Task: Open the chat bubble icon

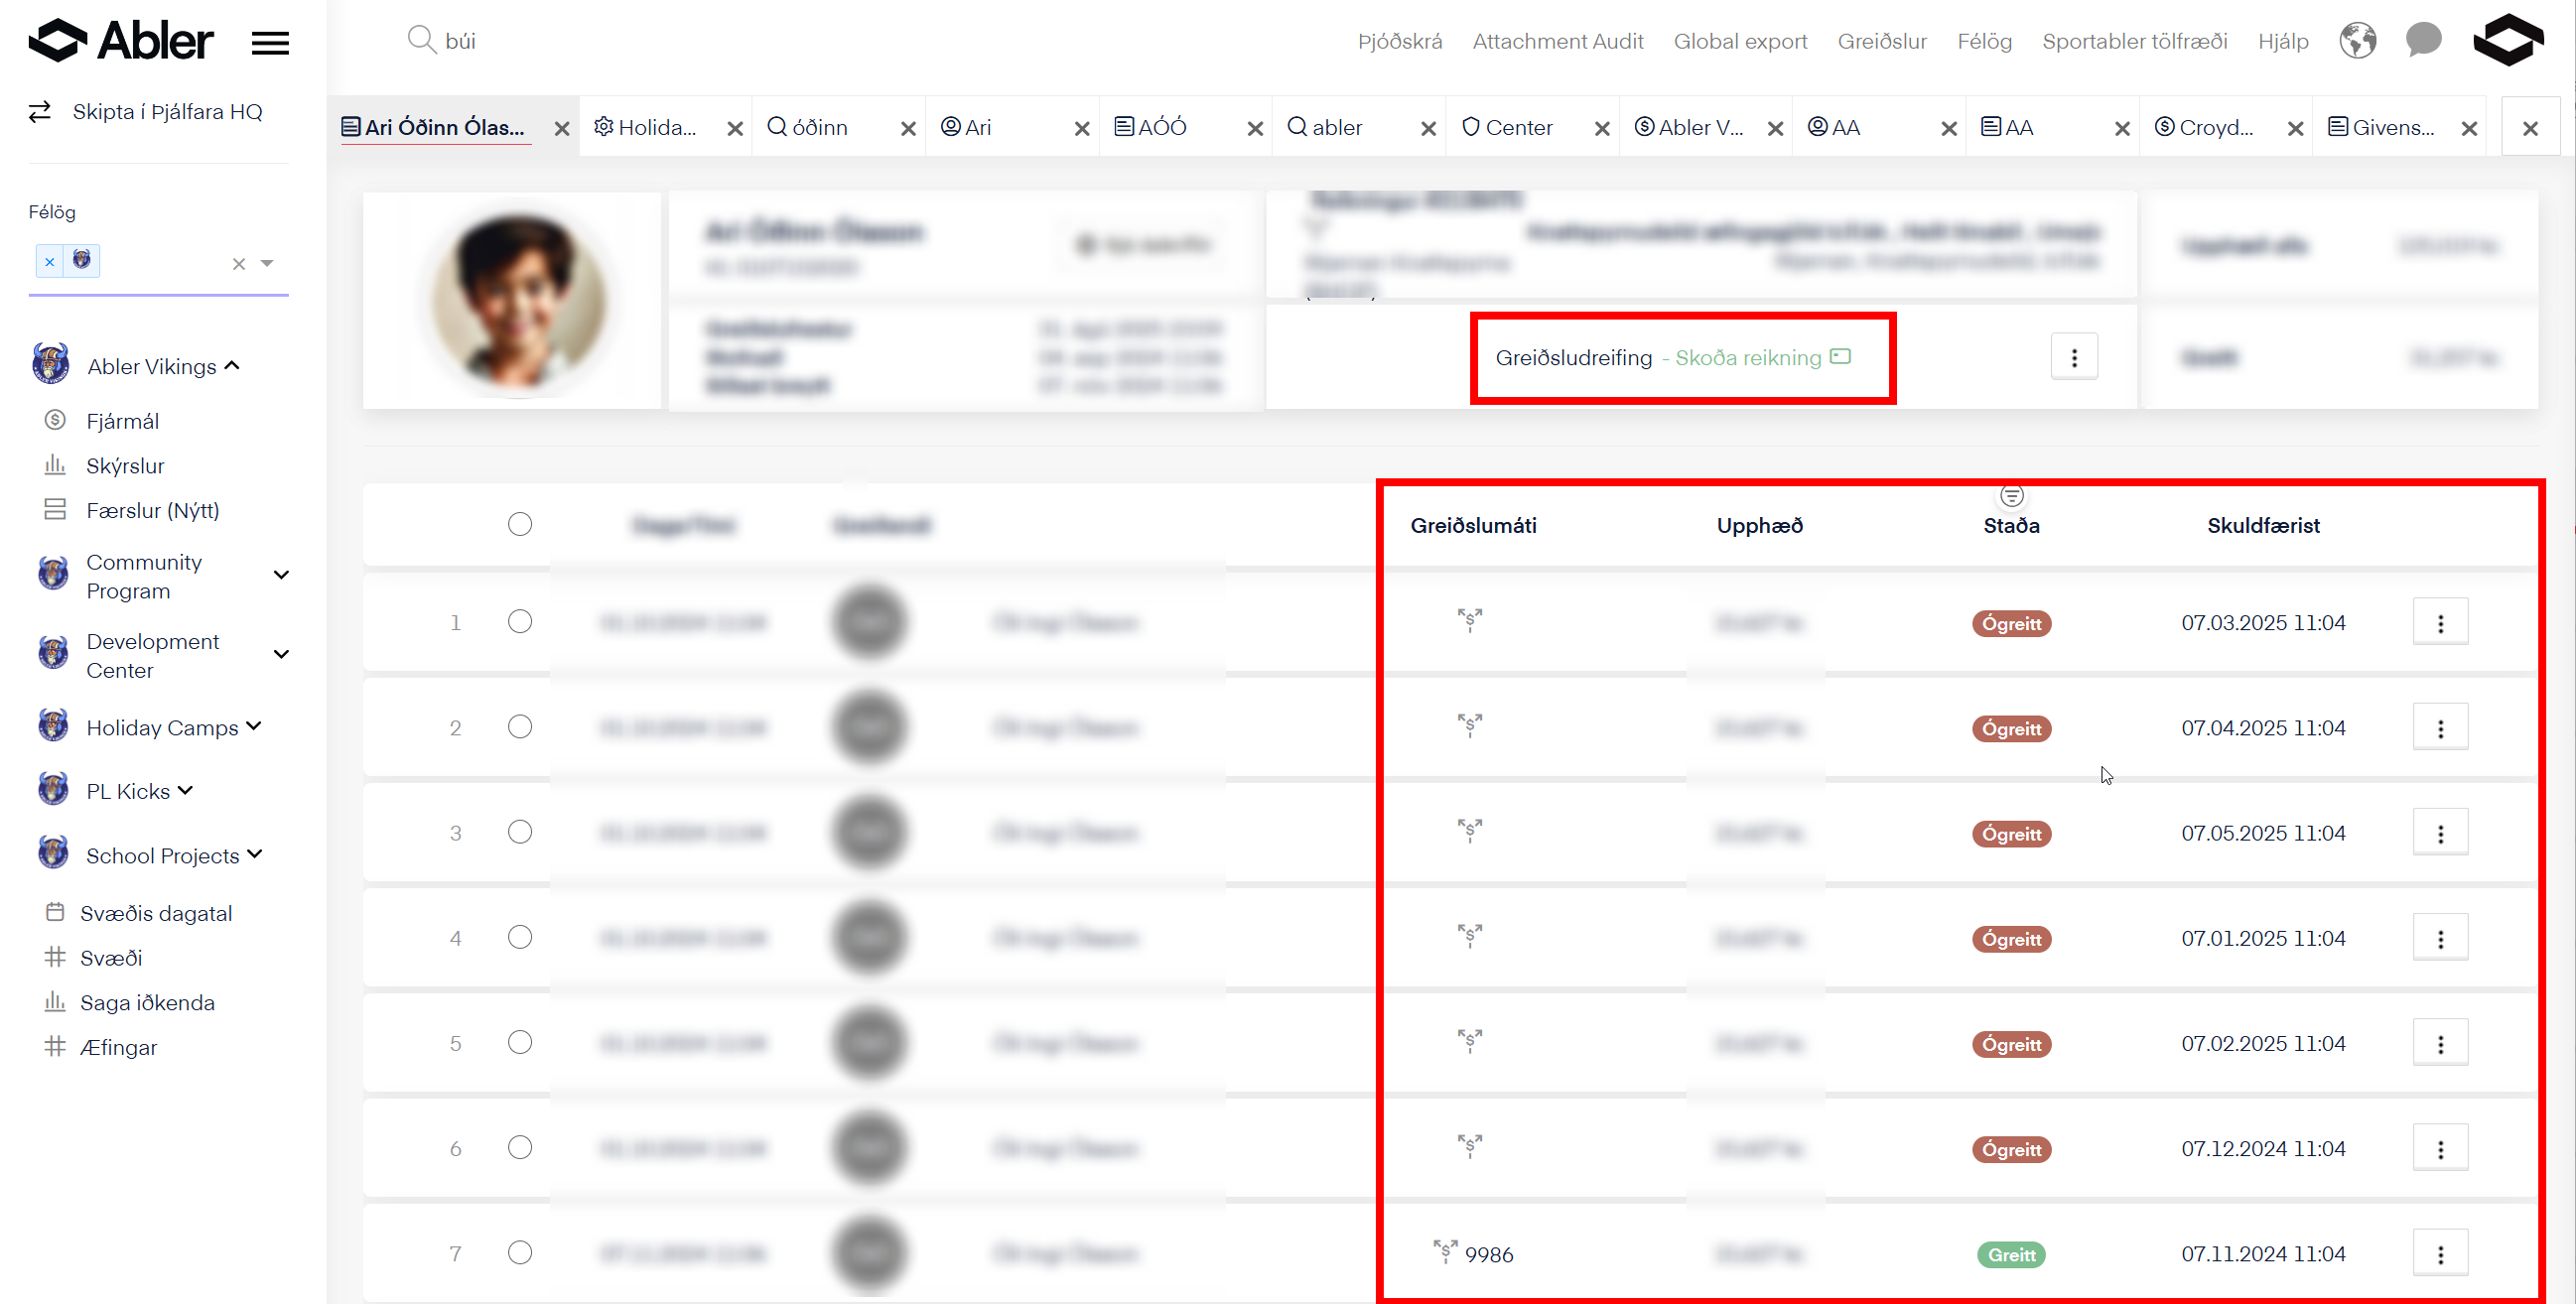Action: (2423, 41)
